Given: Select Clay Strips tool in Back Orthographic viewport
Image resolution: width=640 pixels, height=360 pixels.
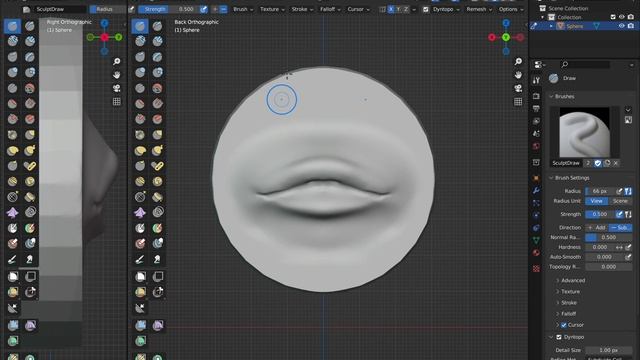Looking at the screenshot, I should (158, 41).
